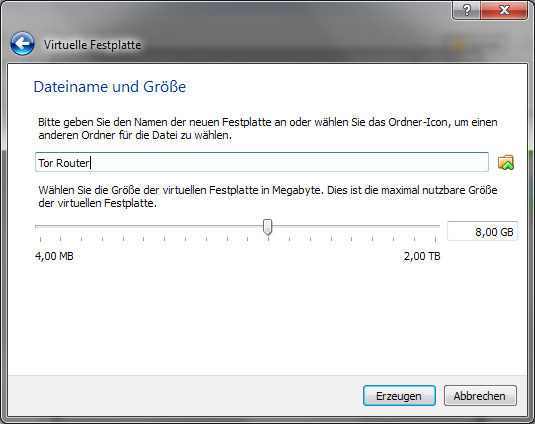This screenshot has height=424, width=535.
Task: Click the 4,00 MB minimum label
Action: point(54,256)
